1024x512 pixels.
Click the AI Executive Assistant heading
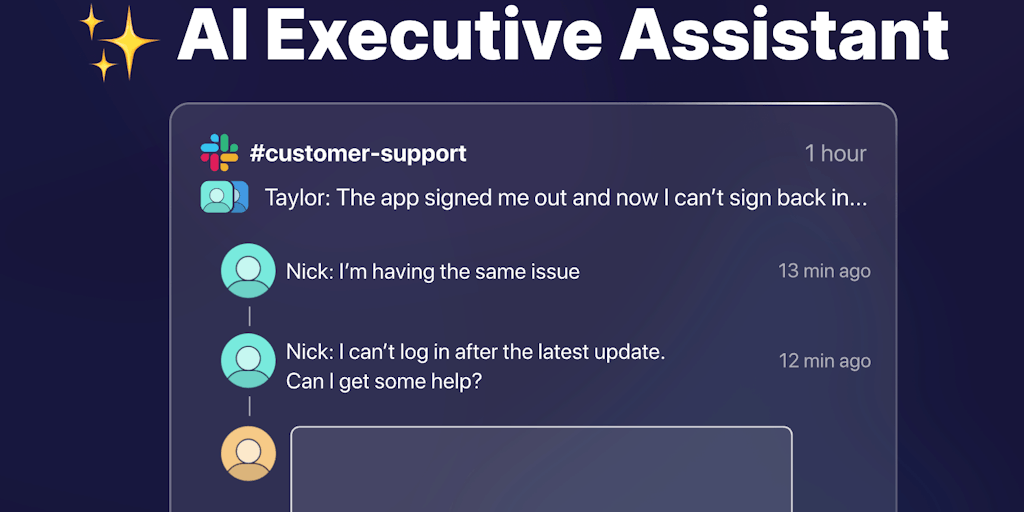[x=562, y=35]
